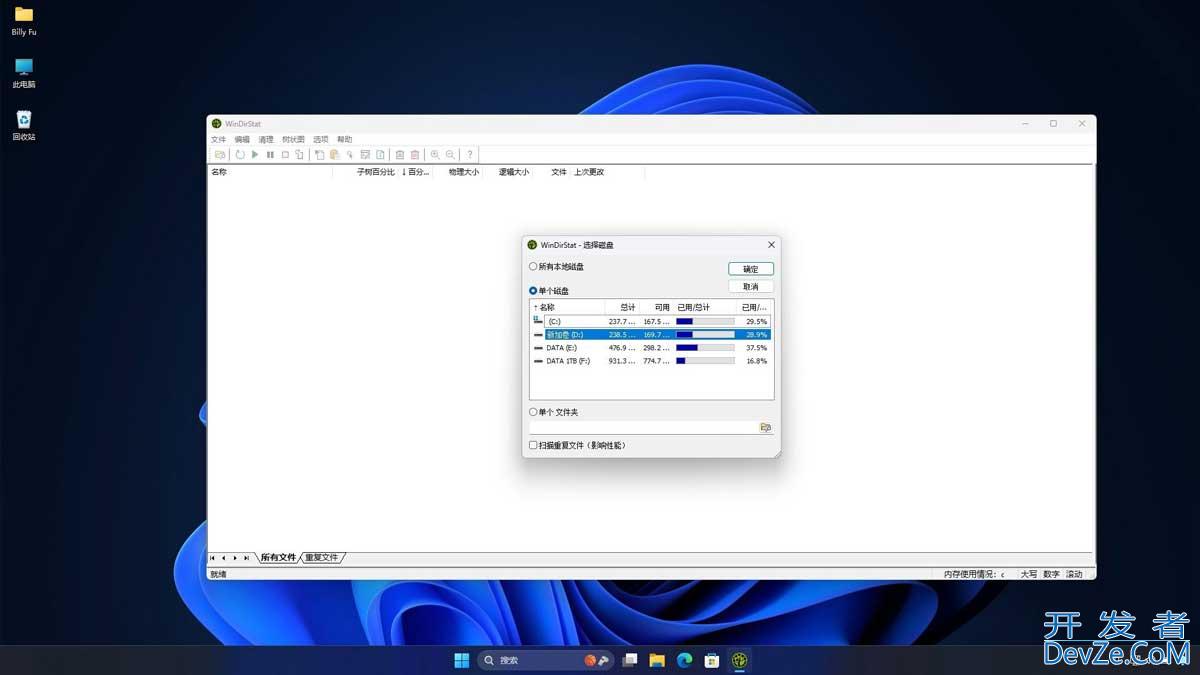
Task: Click the zoom in magnifier toolbar icon
Action: [x=435, y=155]
